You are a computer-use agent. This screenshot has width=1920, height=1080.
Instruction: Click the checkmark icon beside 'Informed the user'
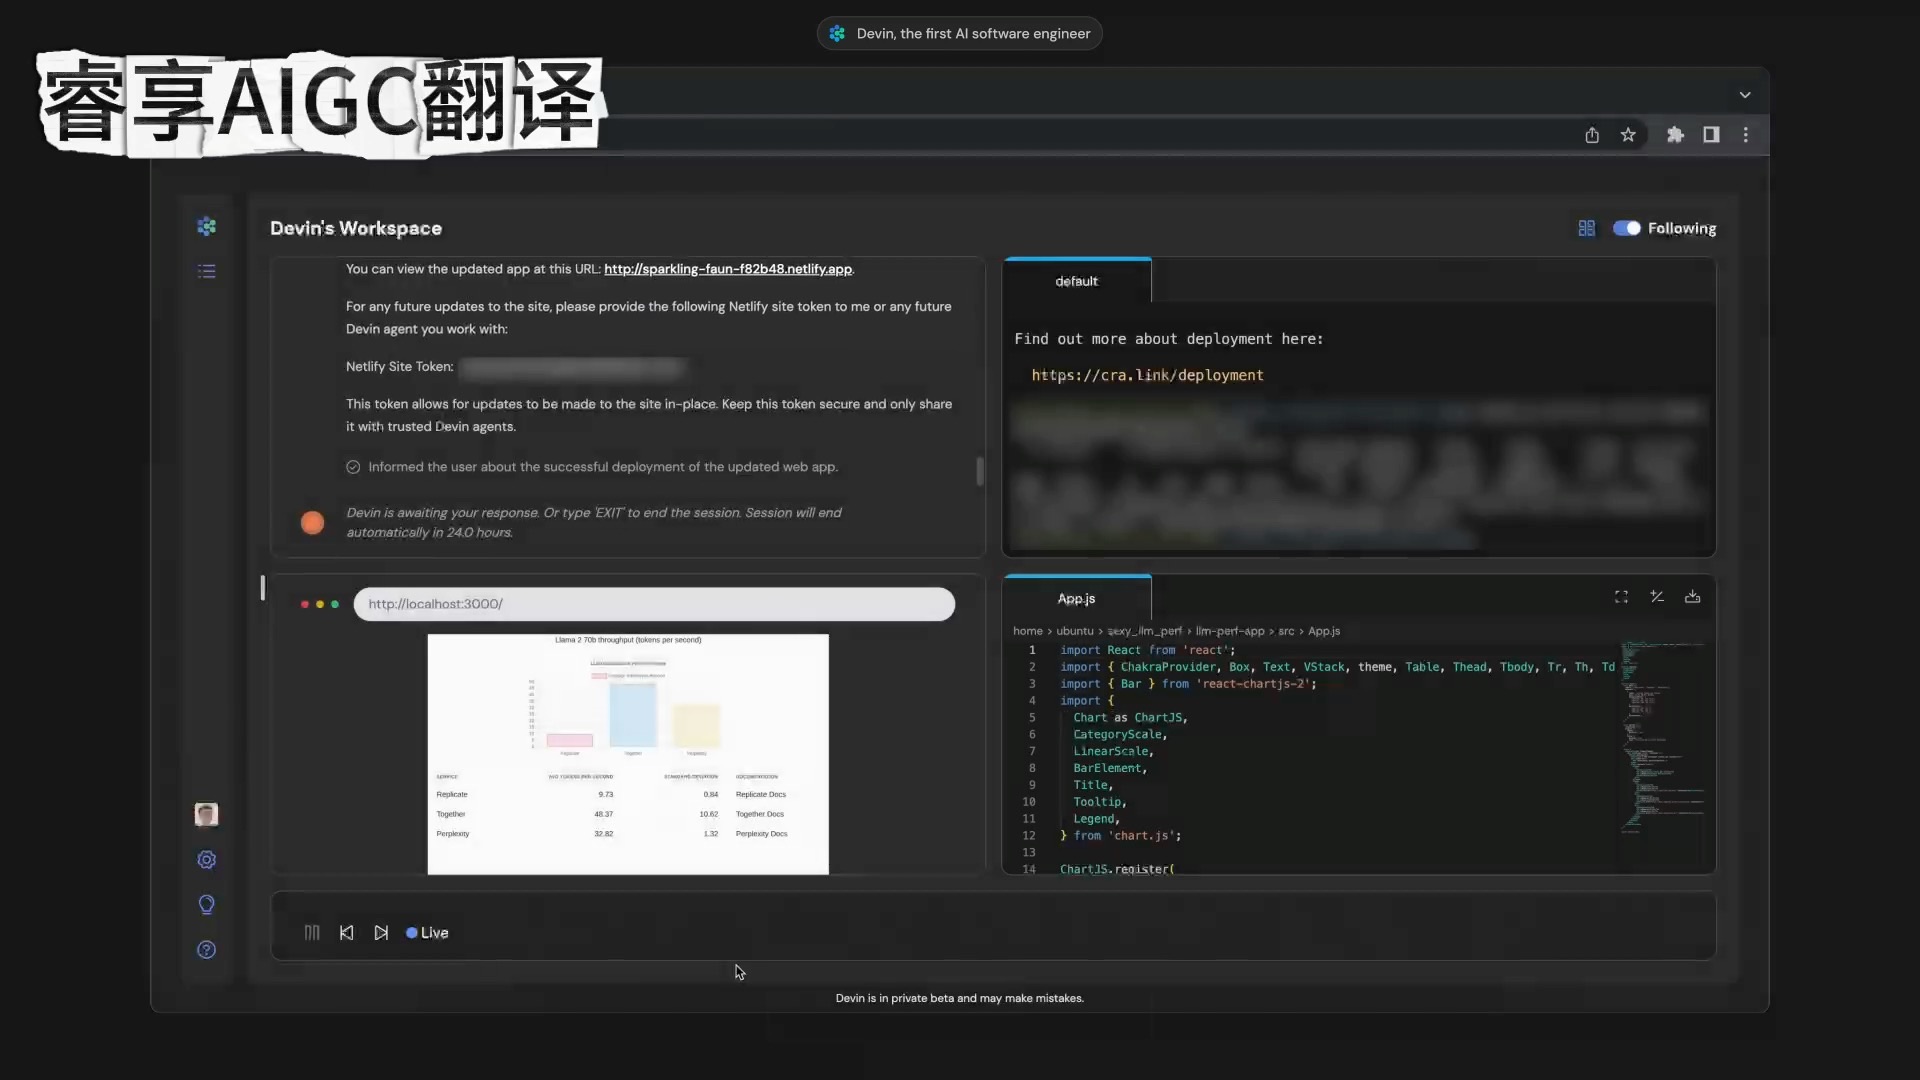pos(353,467)
